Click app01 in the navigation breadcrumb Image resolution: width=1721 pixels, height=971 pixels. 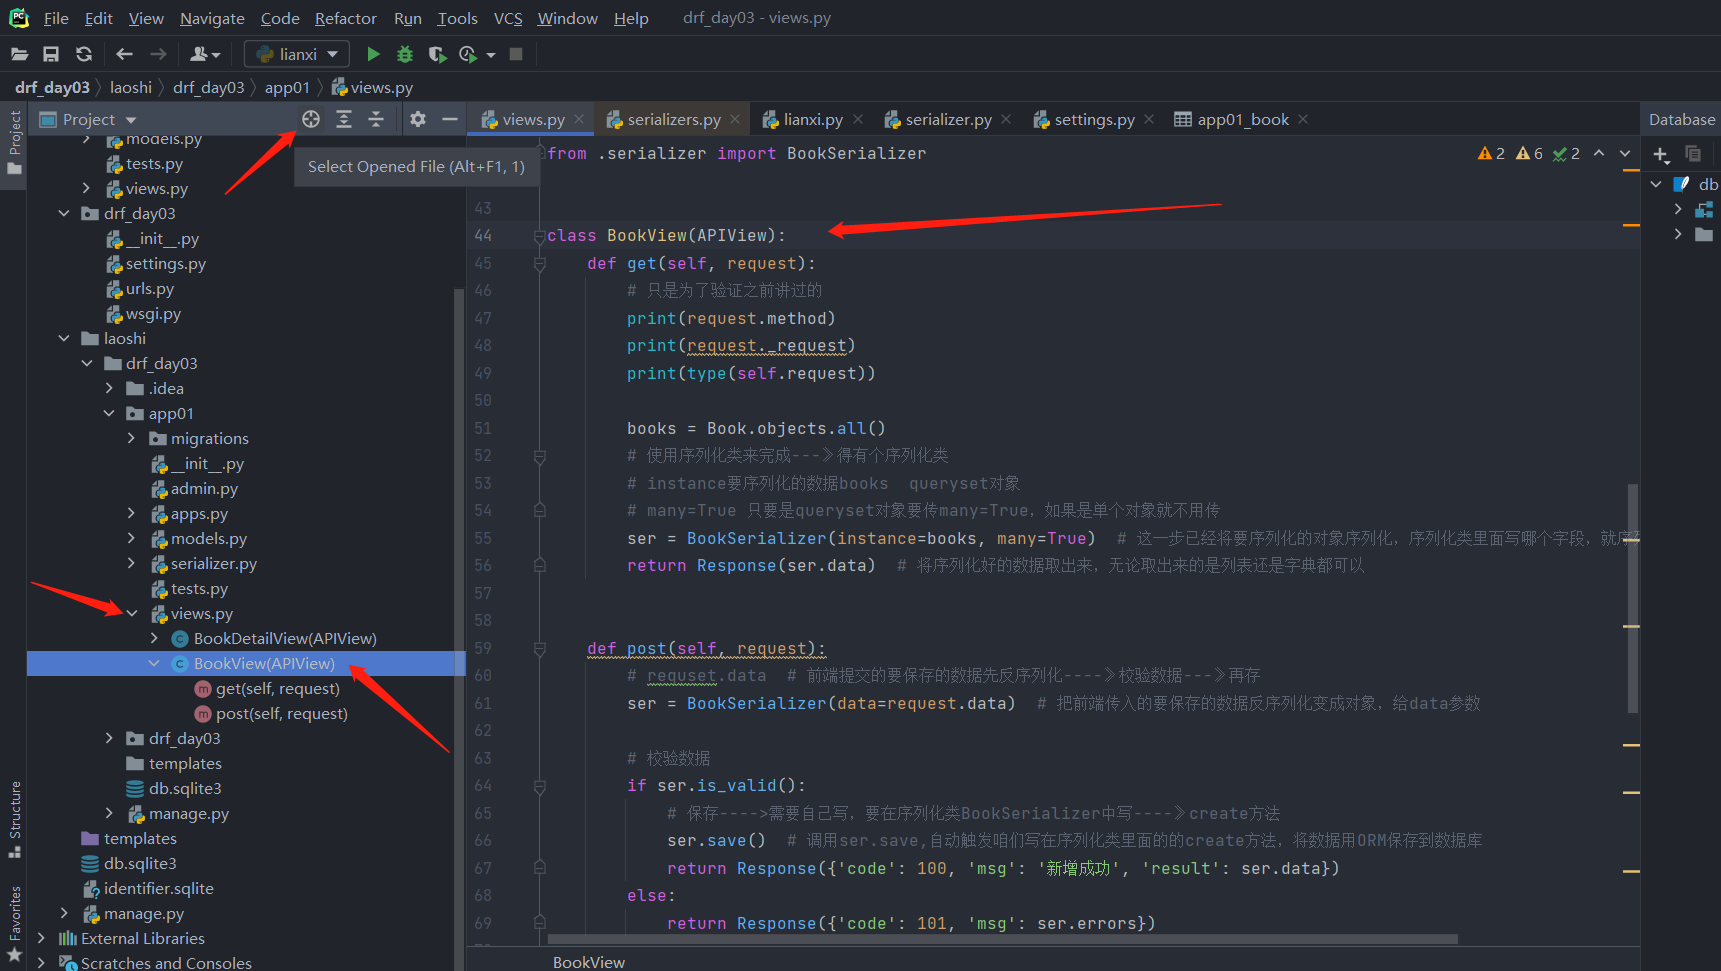click(x=287, y=87)
